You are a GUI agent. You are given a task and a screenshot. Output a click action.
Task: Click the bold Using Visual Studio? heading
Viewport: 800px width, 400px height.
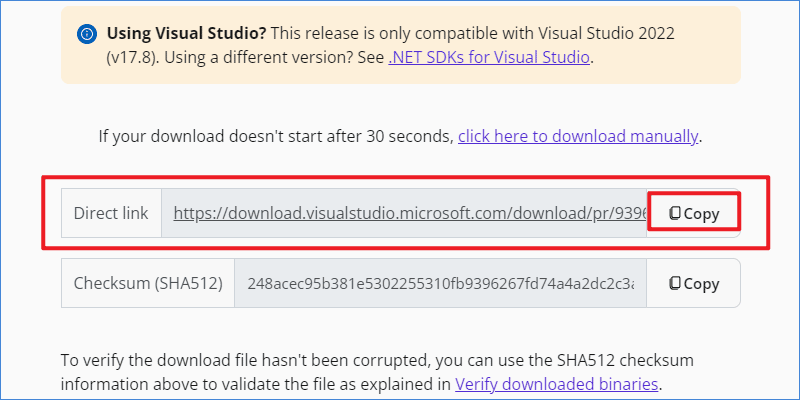[x=186, y=34]
